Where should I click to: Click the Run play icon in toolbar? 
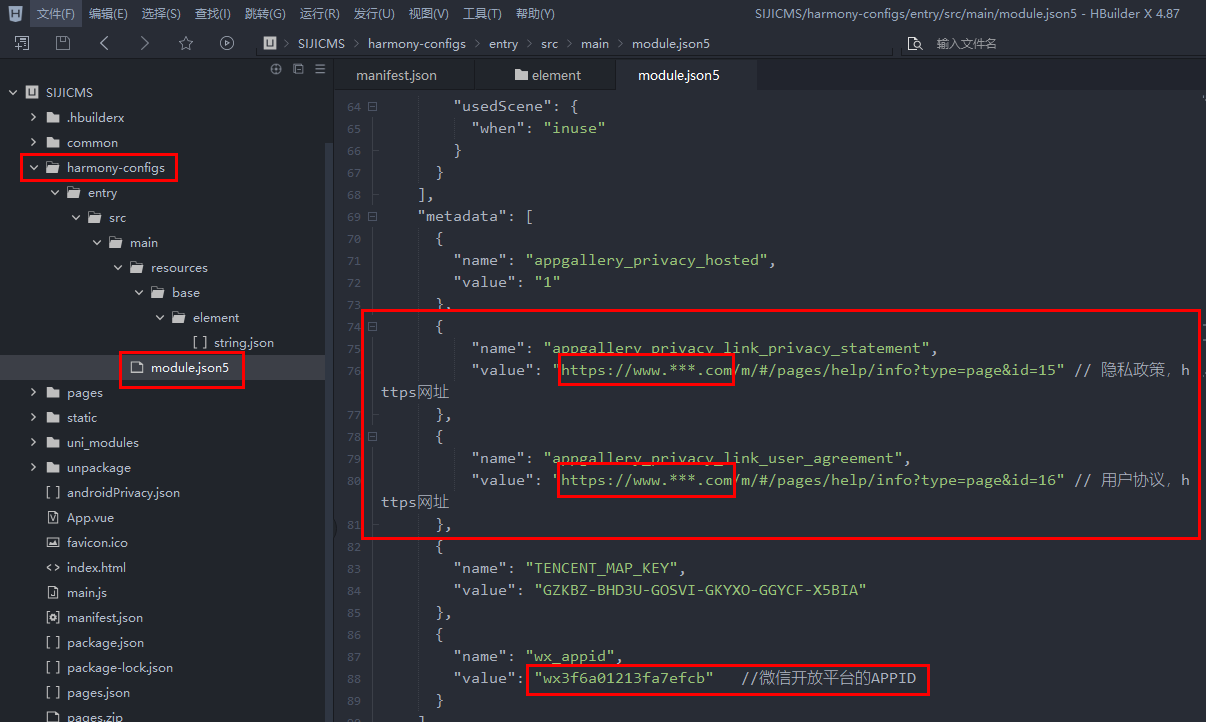227,43
